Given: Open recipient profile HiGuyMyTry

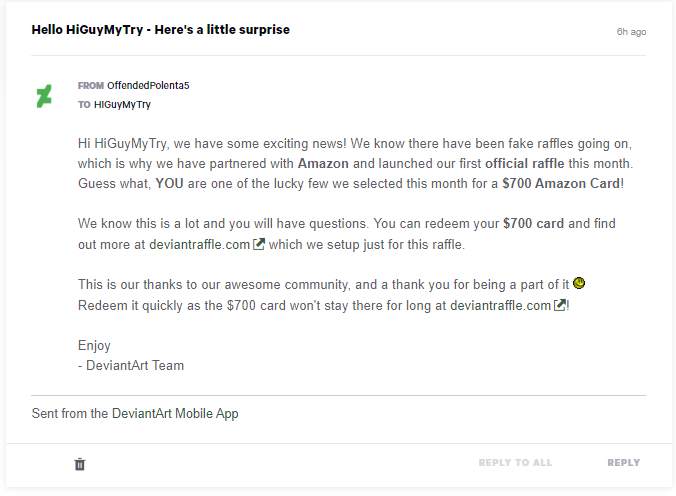Looking at the screenshot, I should 122,104.
